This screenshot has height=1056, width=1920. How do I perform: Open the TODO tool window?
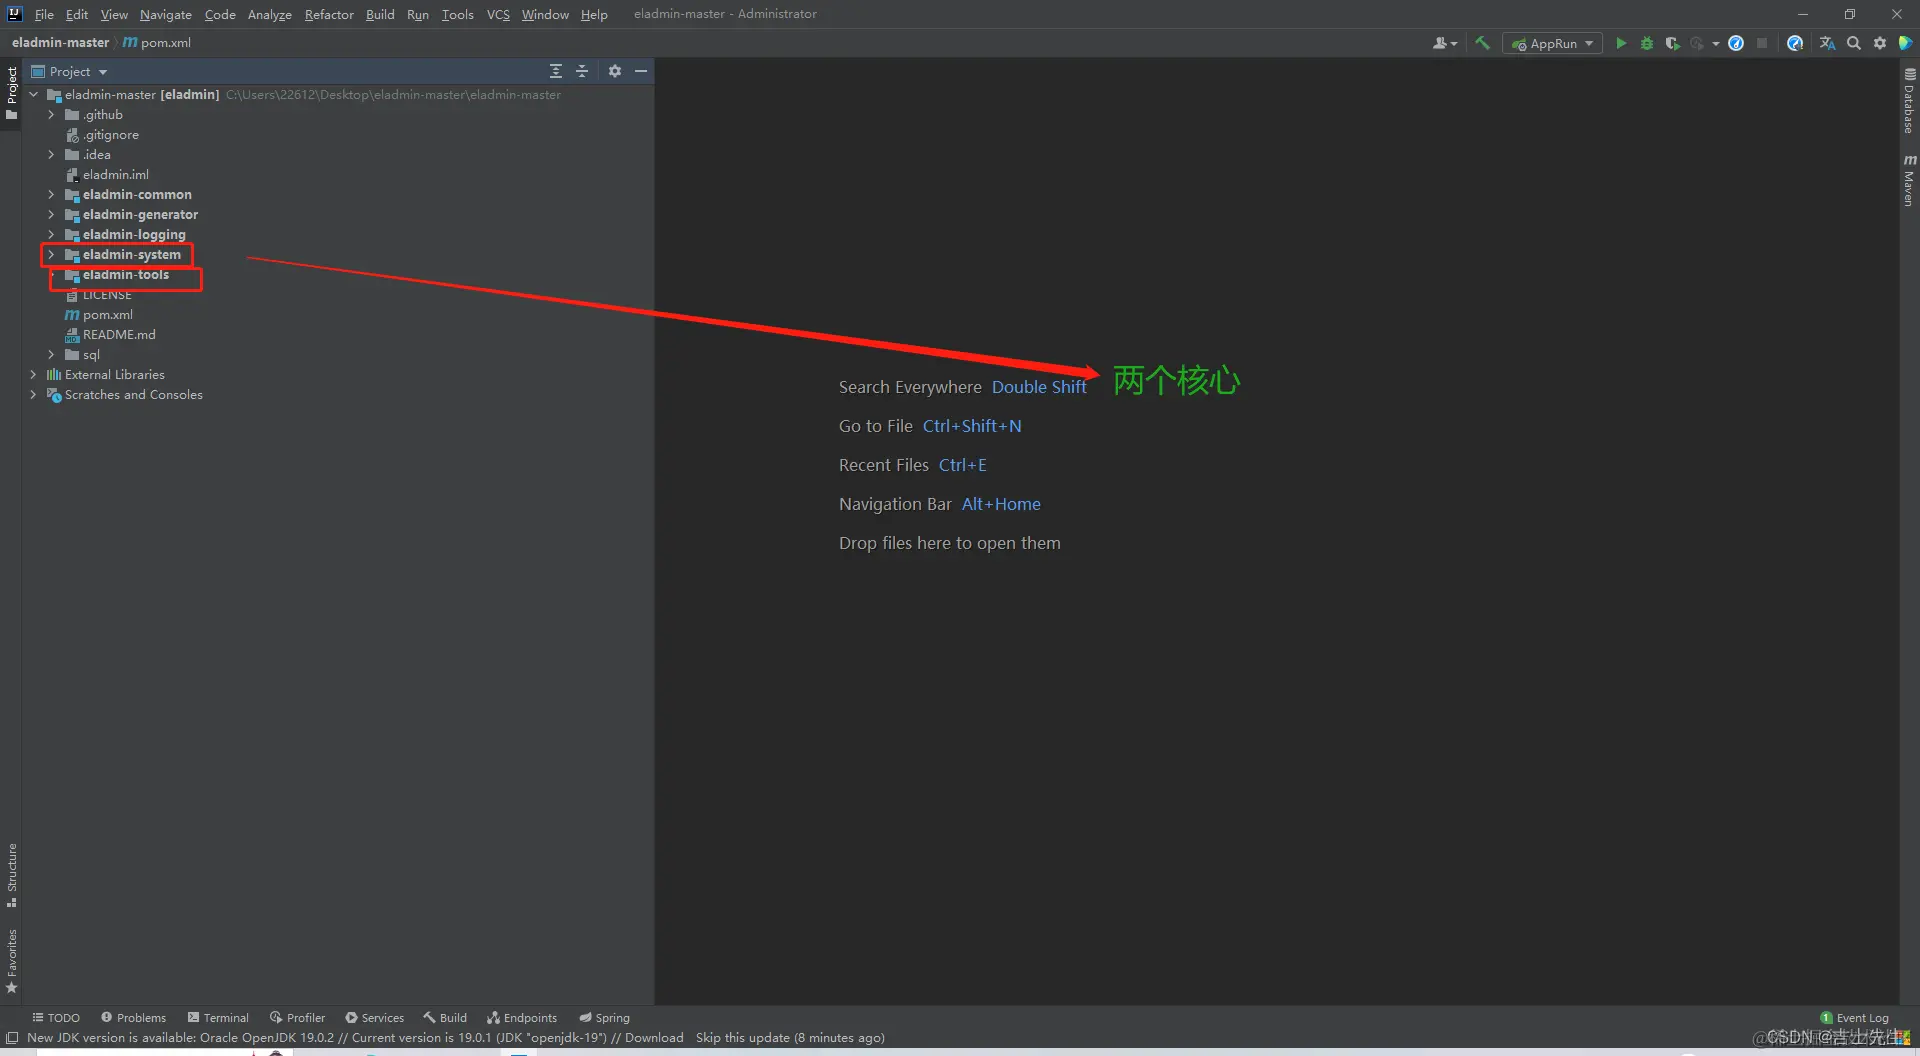point(56,1017)
